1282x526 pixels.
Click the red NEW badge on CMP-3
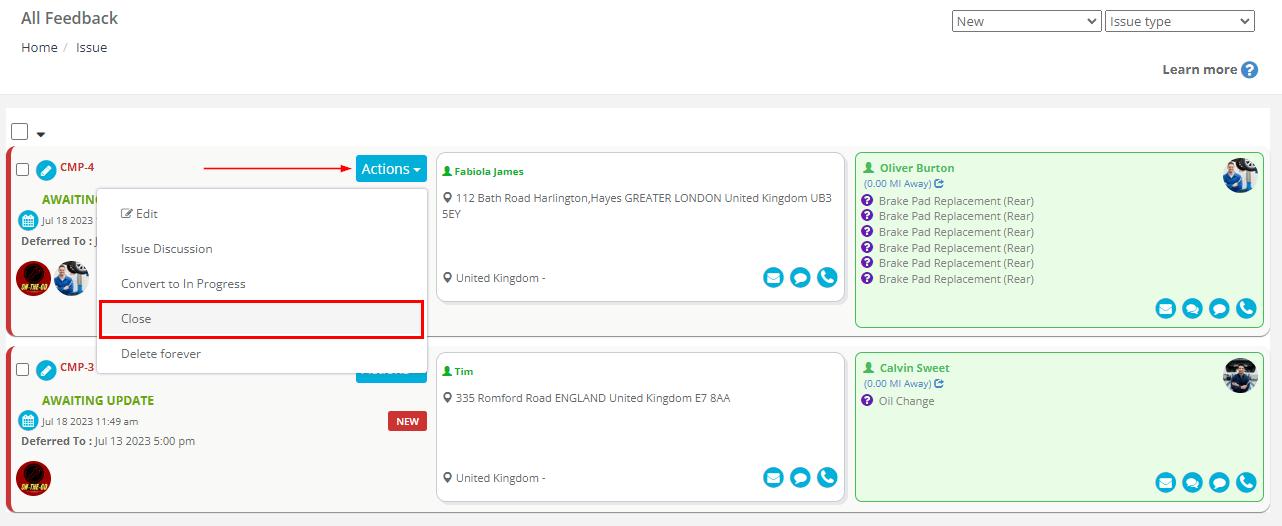pyautogui.click(x=407, y=421)
